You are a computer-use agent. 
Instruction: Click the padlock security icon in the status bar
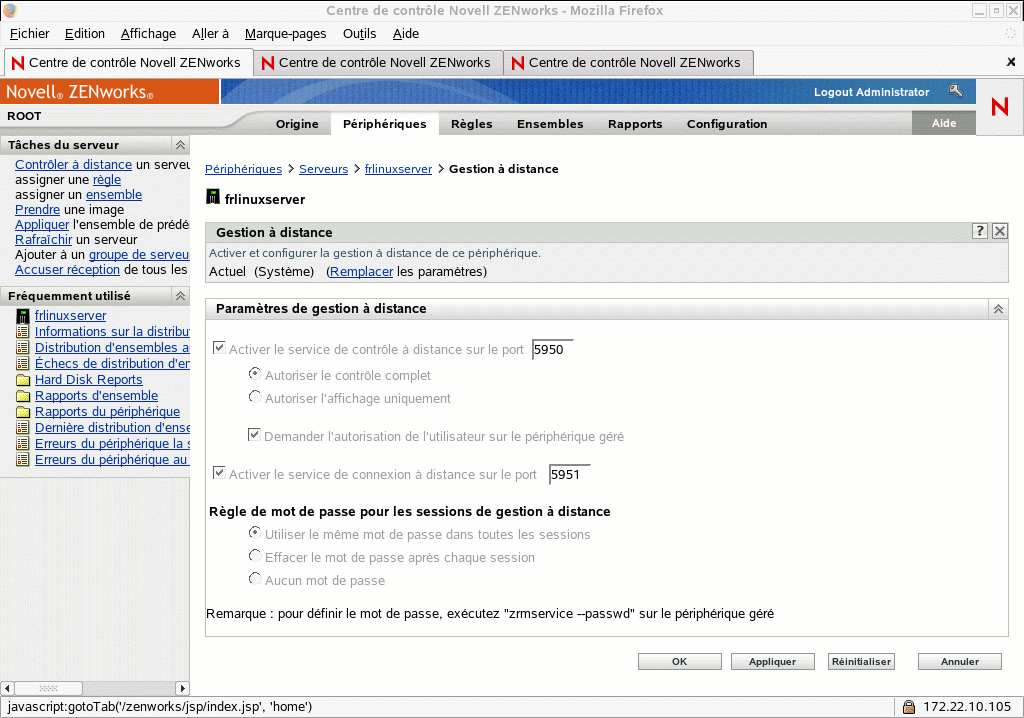coord(908,707)
